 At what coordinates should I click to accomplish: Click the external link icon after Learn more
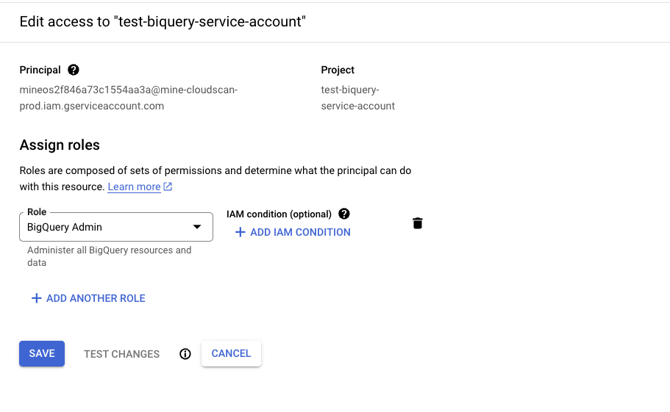pos(168,187)
